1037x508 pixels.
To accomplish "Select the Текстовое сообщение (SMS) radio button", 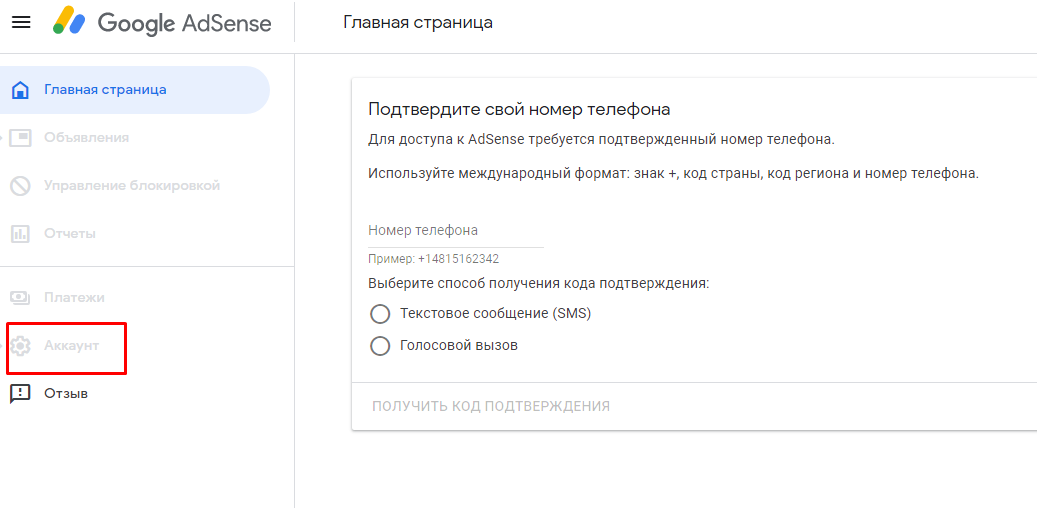I will [x=380, y=314].
